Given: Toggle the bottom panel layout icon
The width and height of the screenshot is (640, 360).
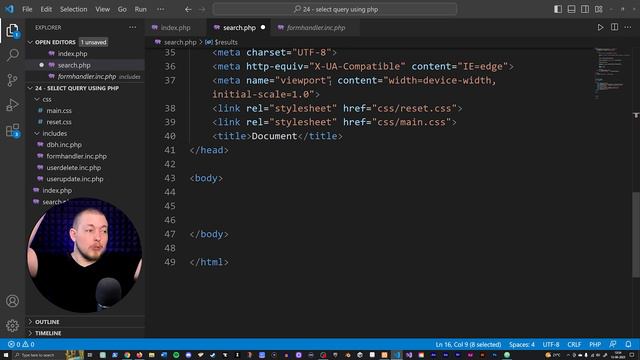Looking at the screenshot, I should pyautogui.click(x=571, y=9).
